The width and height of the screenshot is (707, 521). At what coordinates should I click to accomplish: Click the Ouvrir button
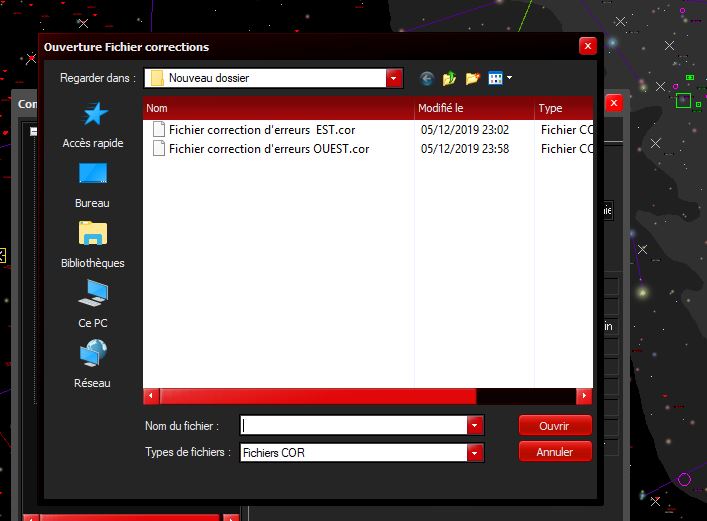tap(555, 426)
